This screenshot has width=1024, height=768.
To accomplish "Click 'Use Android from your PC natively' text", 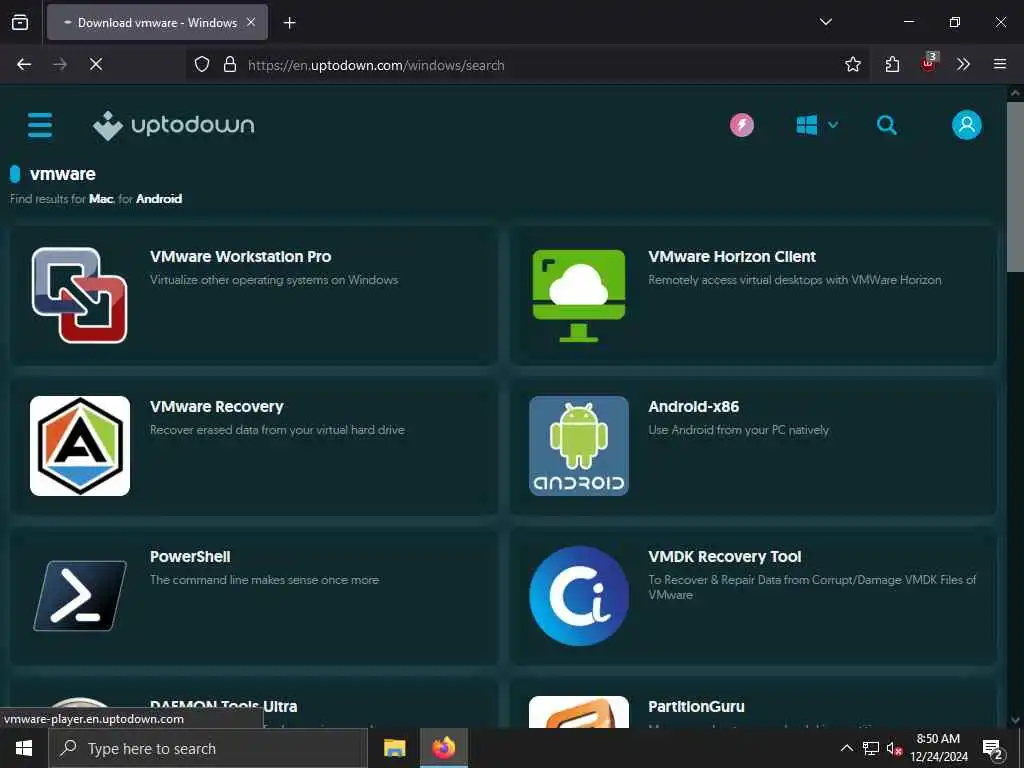I will (739, 430).
